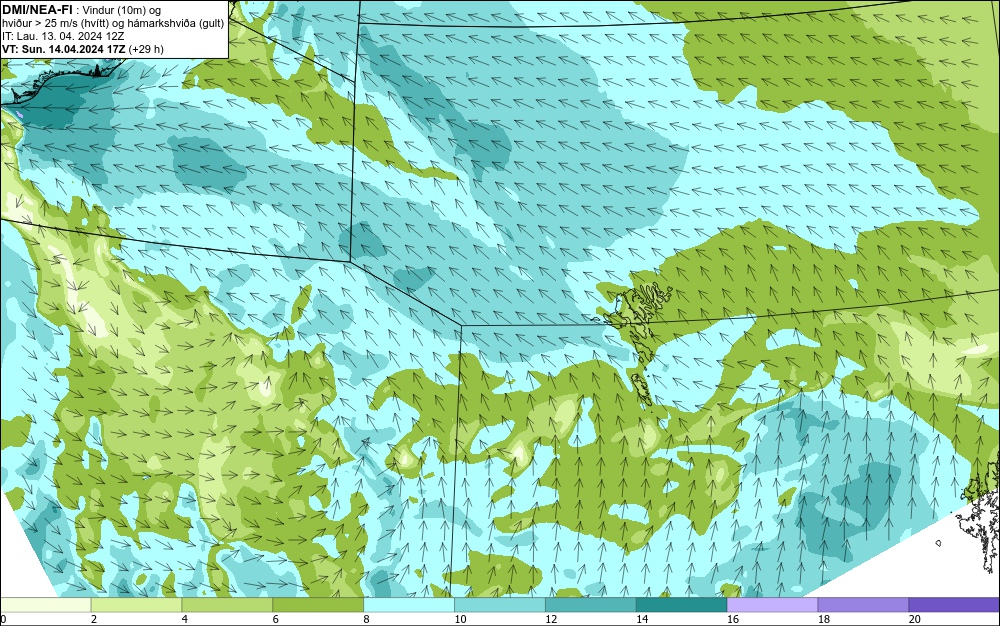Screen dimensions: 1000x626
Task: Click the 10–12 m/s light teal legend swatch
Action: (x=500, y=605)
